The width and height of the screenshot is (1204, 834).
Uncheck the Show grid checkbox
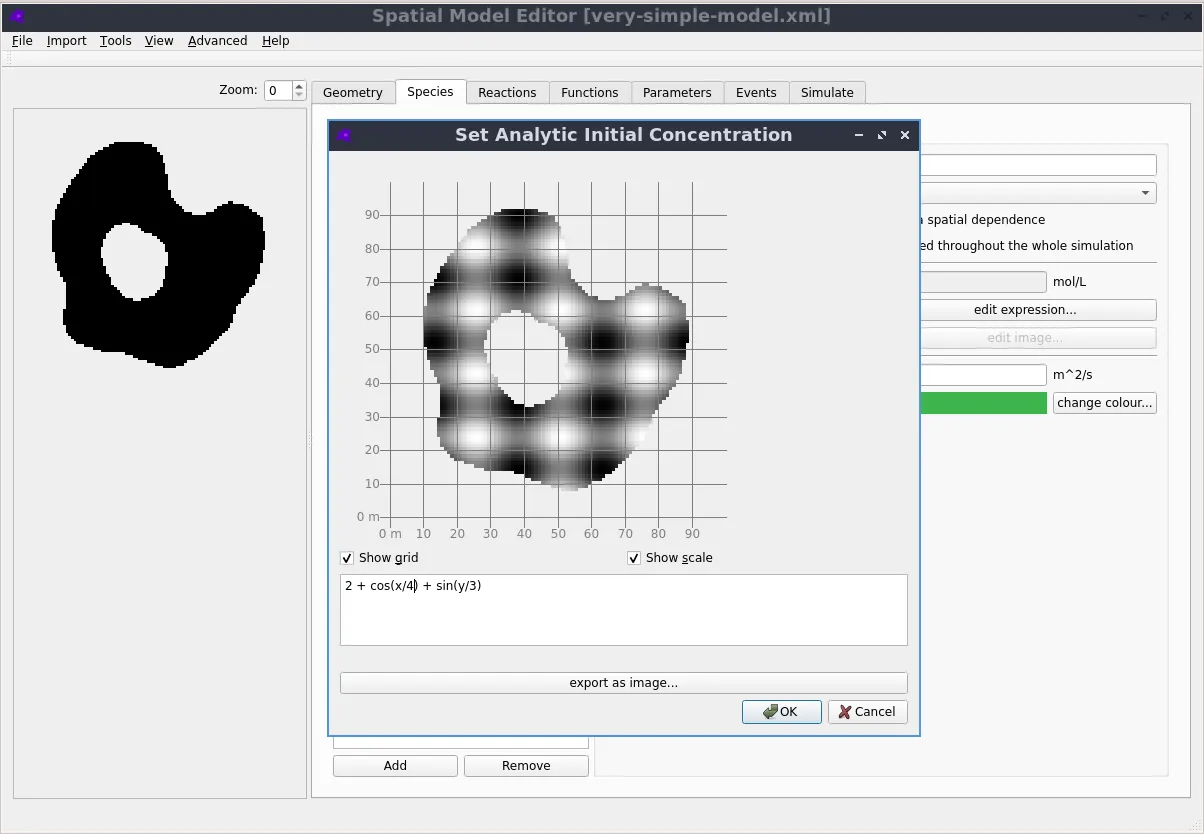point(347,558)
